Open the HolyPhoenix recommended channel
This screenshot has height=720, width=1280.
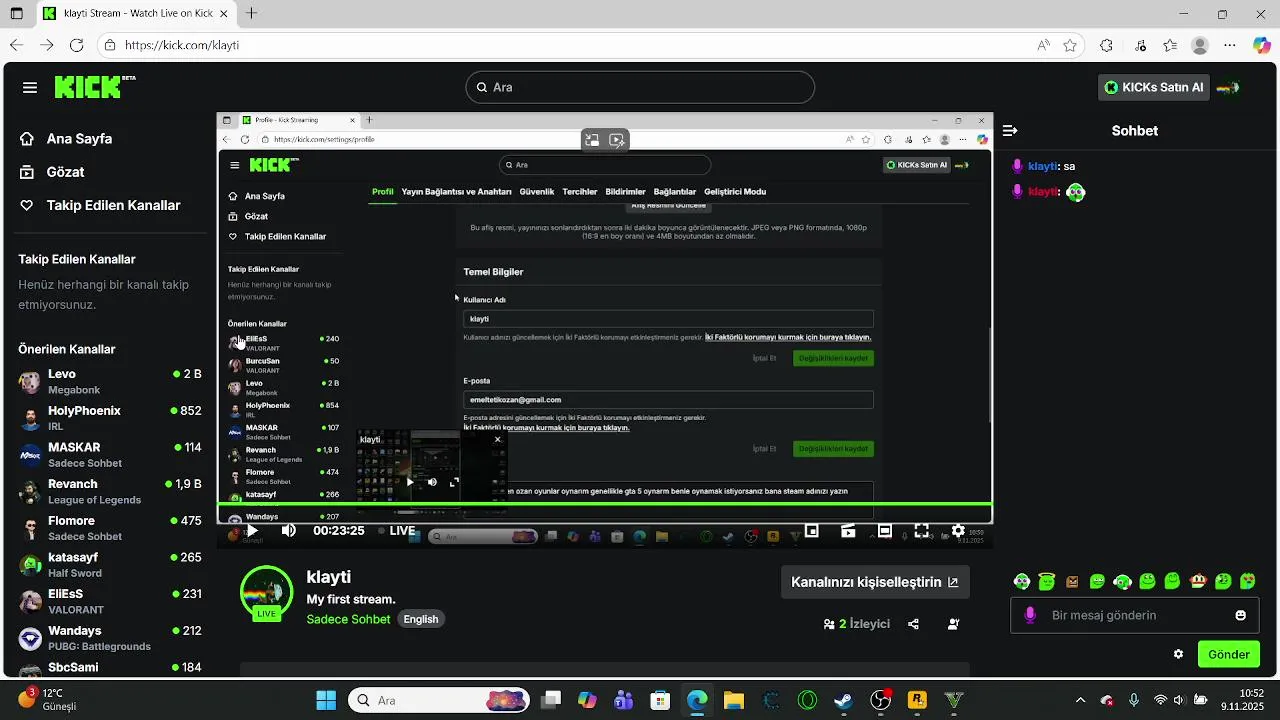click(x=110, y=418)
